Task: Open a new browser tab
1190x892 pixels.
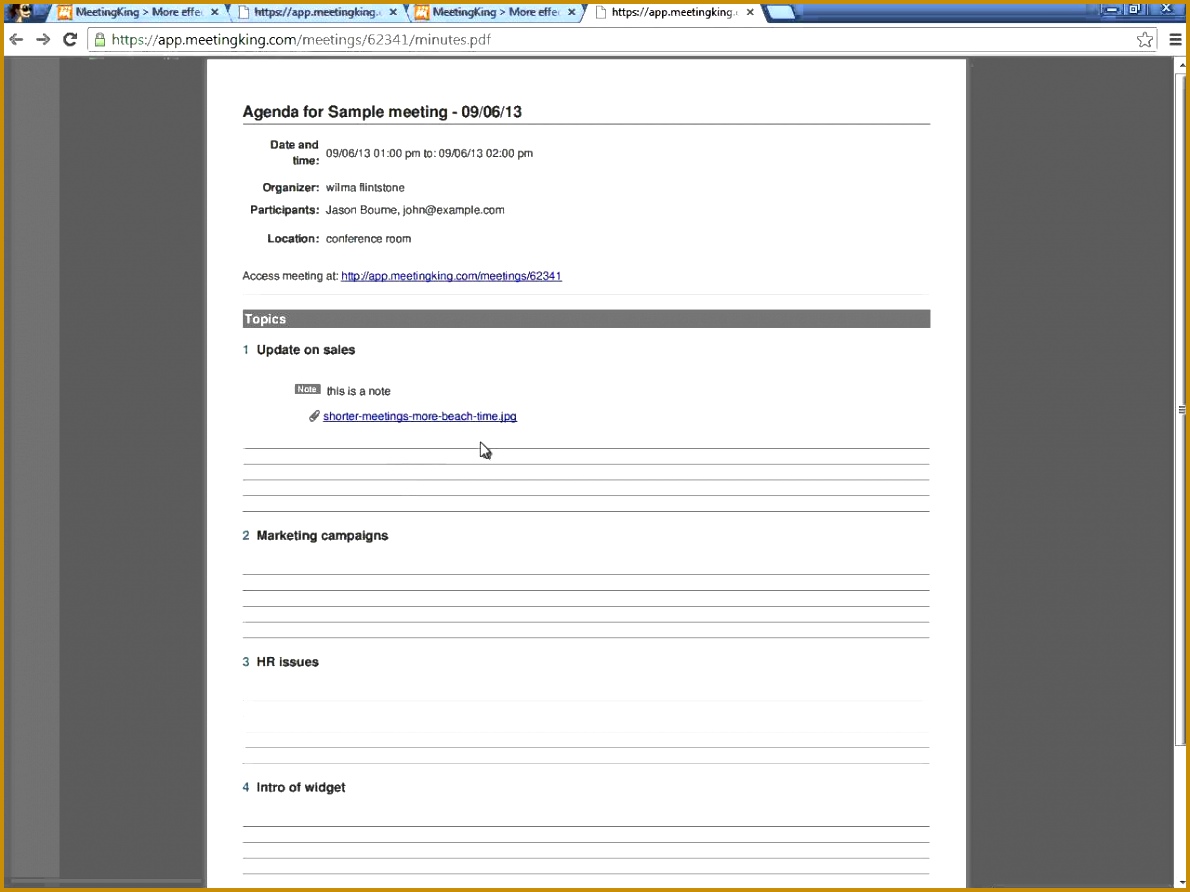Action: 780,12
